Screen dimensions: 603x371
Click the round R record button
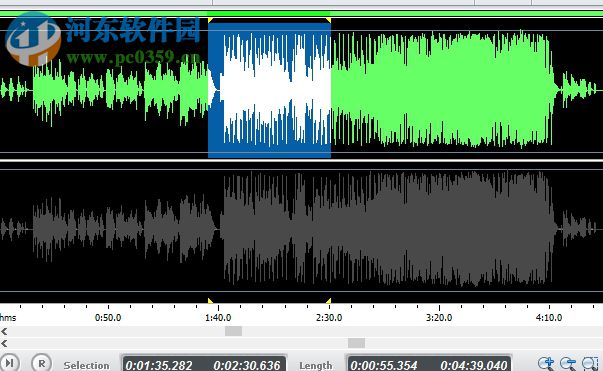click(41, 363)
